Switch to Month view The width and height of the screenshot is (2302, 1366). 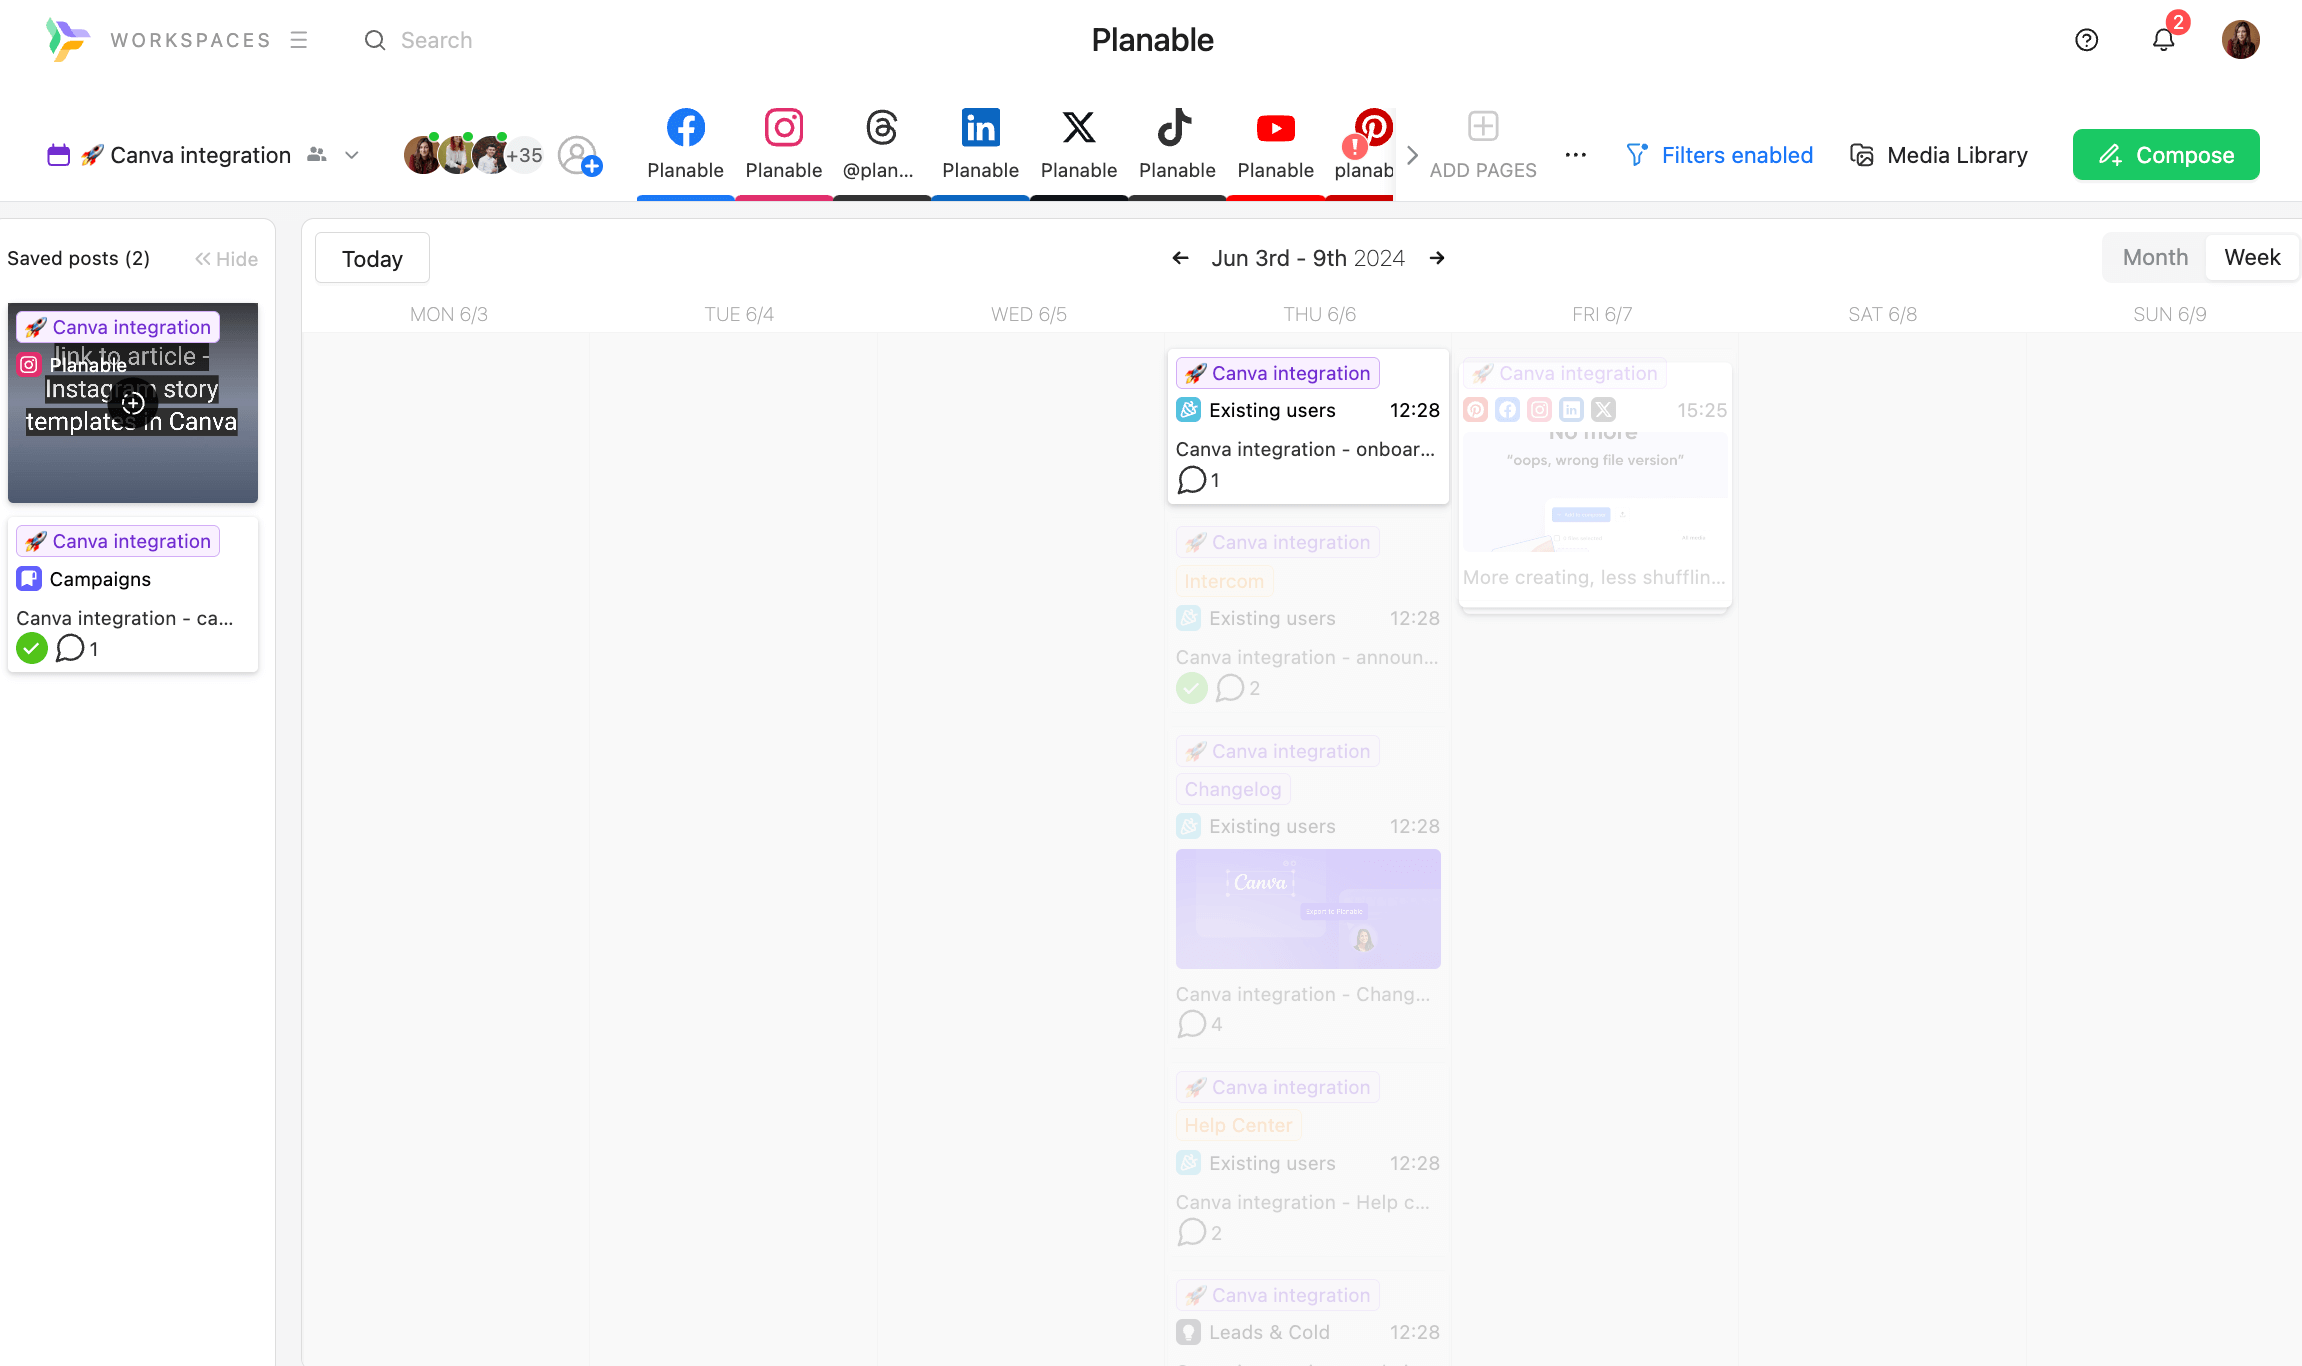(2156, 257)
